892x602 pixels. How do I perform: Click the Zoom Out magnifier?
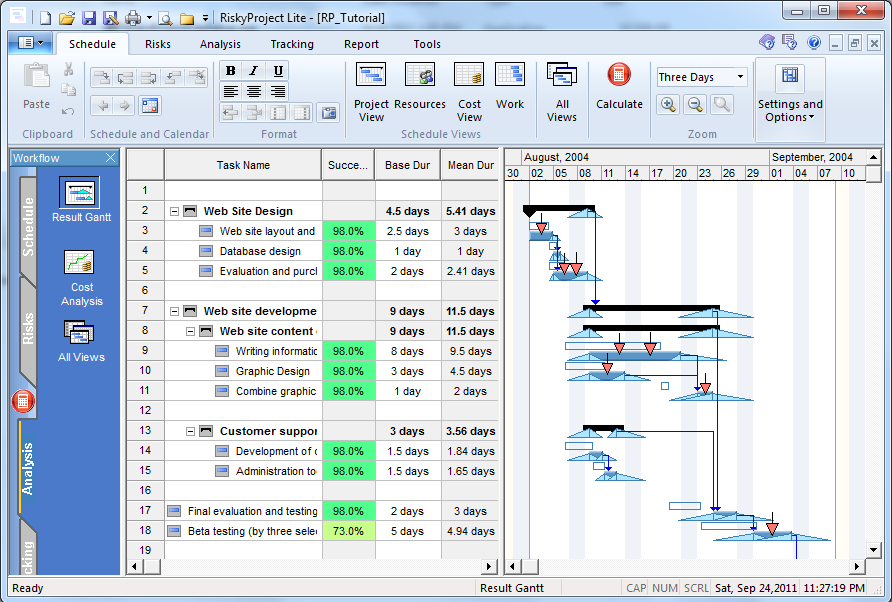(x=695, y=105)
